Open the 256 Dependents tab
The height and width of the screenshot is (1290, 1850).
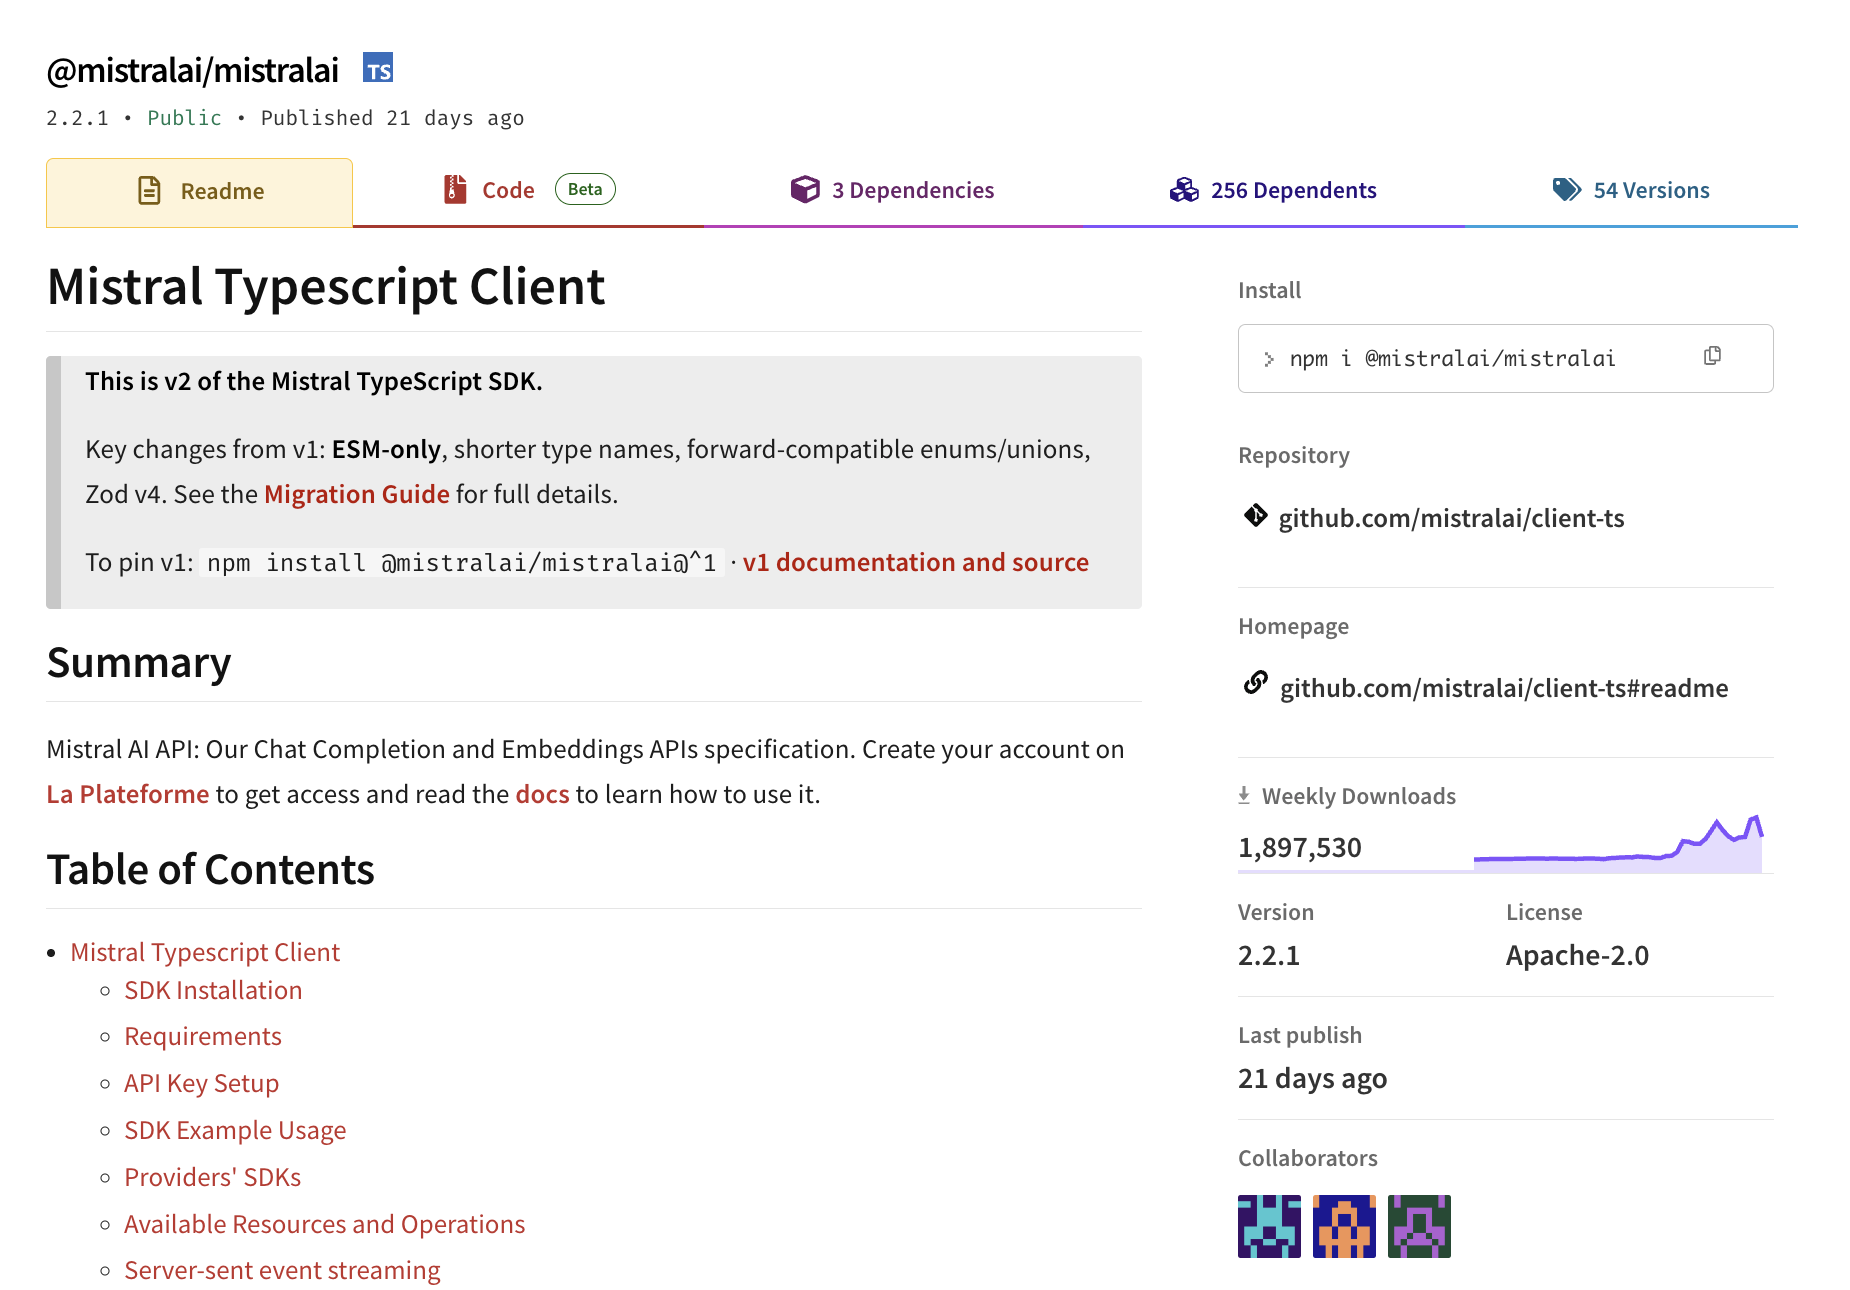[x=1274, y=191]
